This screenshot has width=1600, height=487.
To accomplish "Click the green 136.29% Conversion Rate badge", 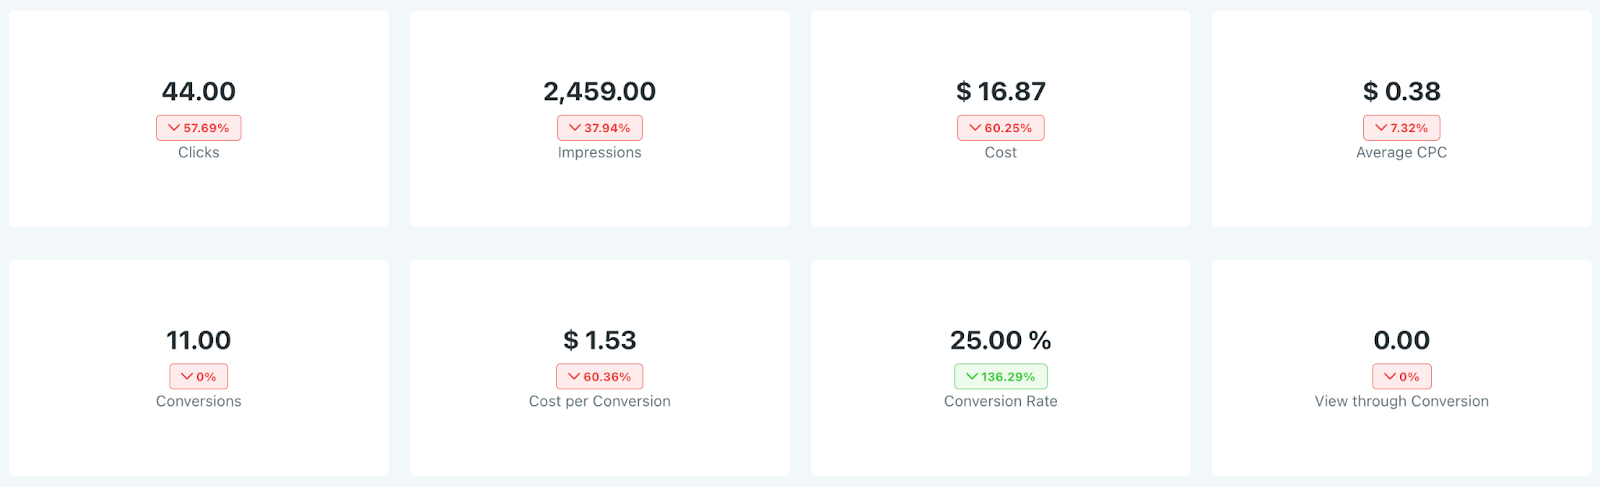I will [x=1001, y=377].
